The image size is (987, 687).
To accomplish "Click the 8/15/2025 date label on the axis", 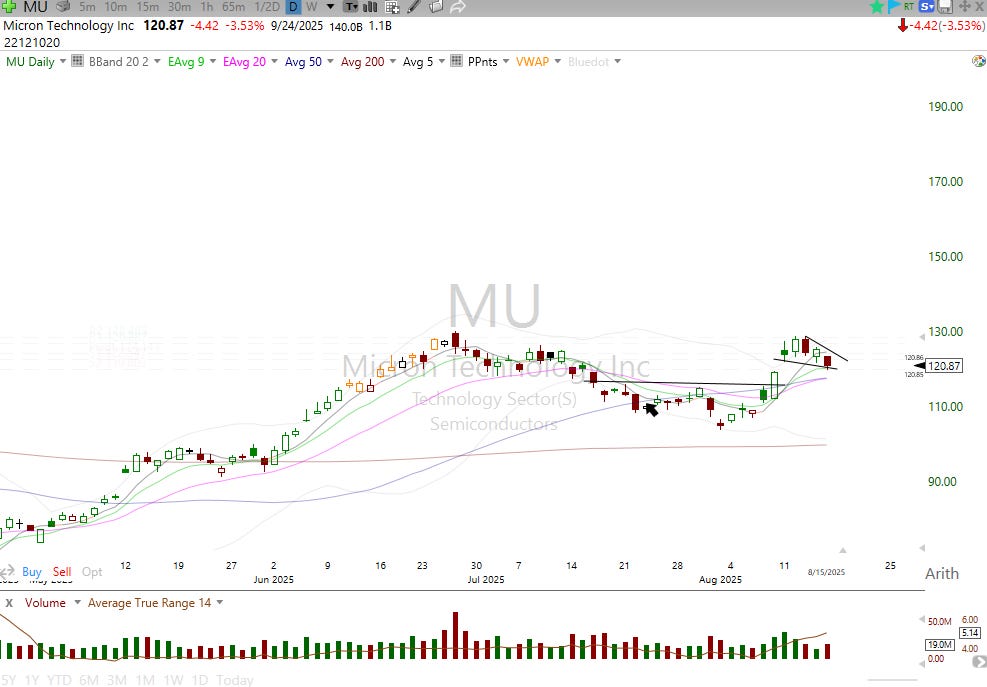I will coord(826,572).
